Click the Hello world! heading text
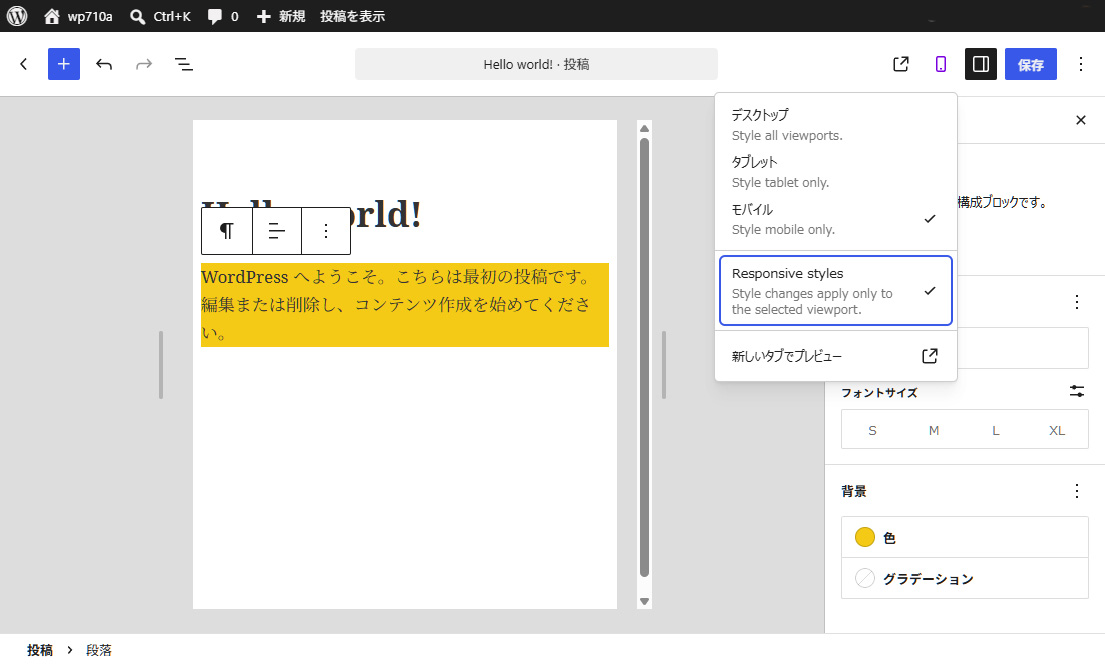 (388, 214)
